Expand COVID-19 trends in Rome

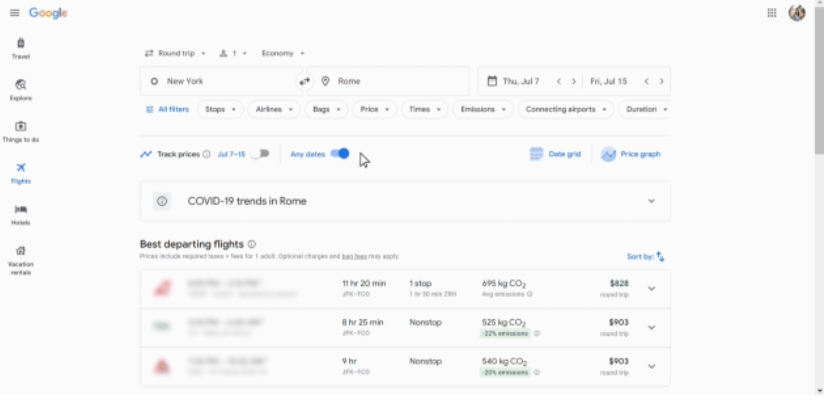tap(652, 201)
